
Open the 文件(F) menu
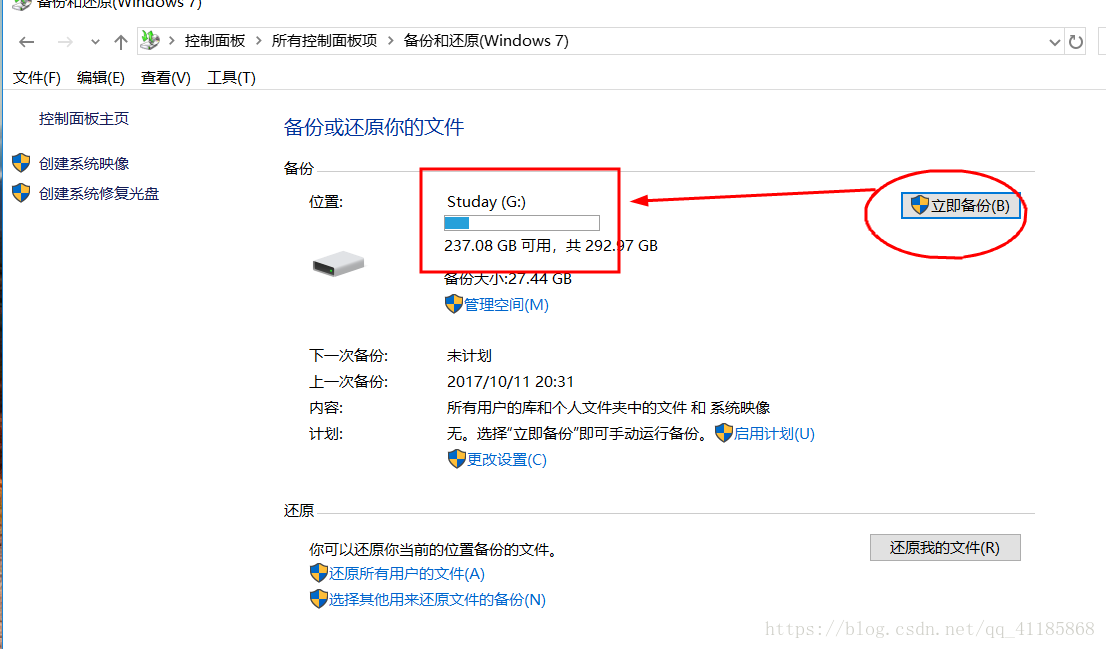[37, 78]
